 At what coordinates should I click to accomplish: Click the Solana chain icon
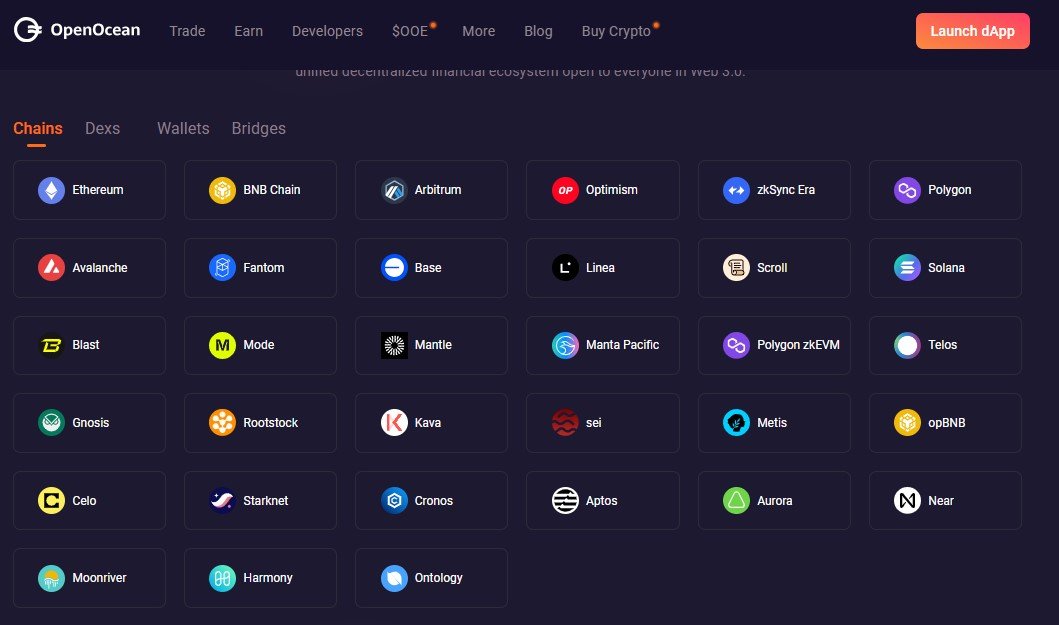[x=907, y=268]
